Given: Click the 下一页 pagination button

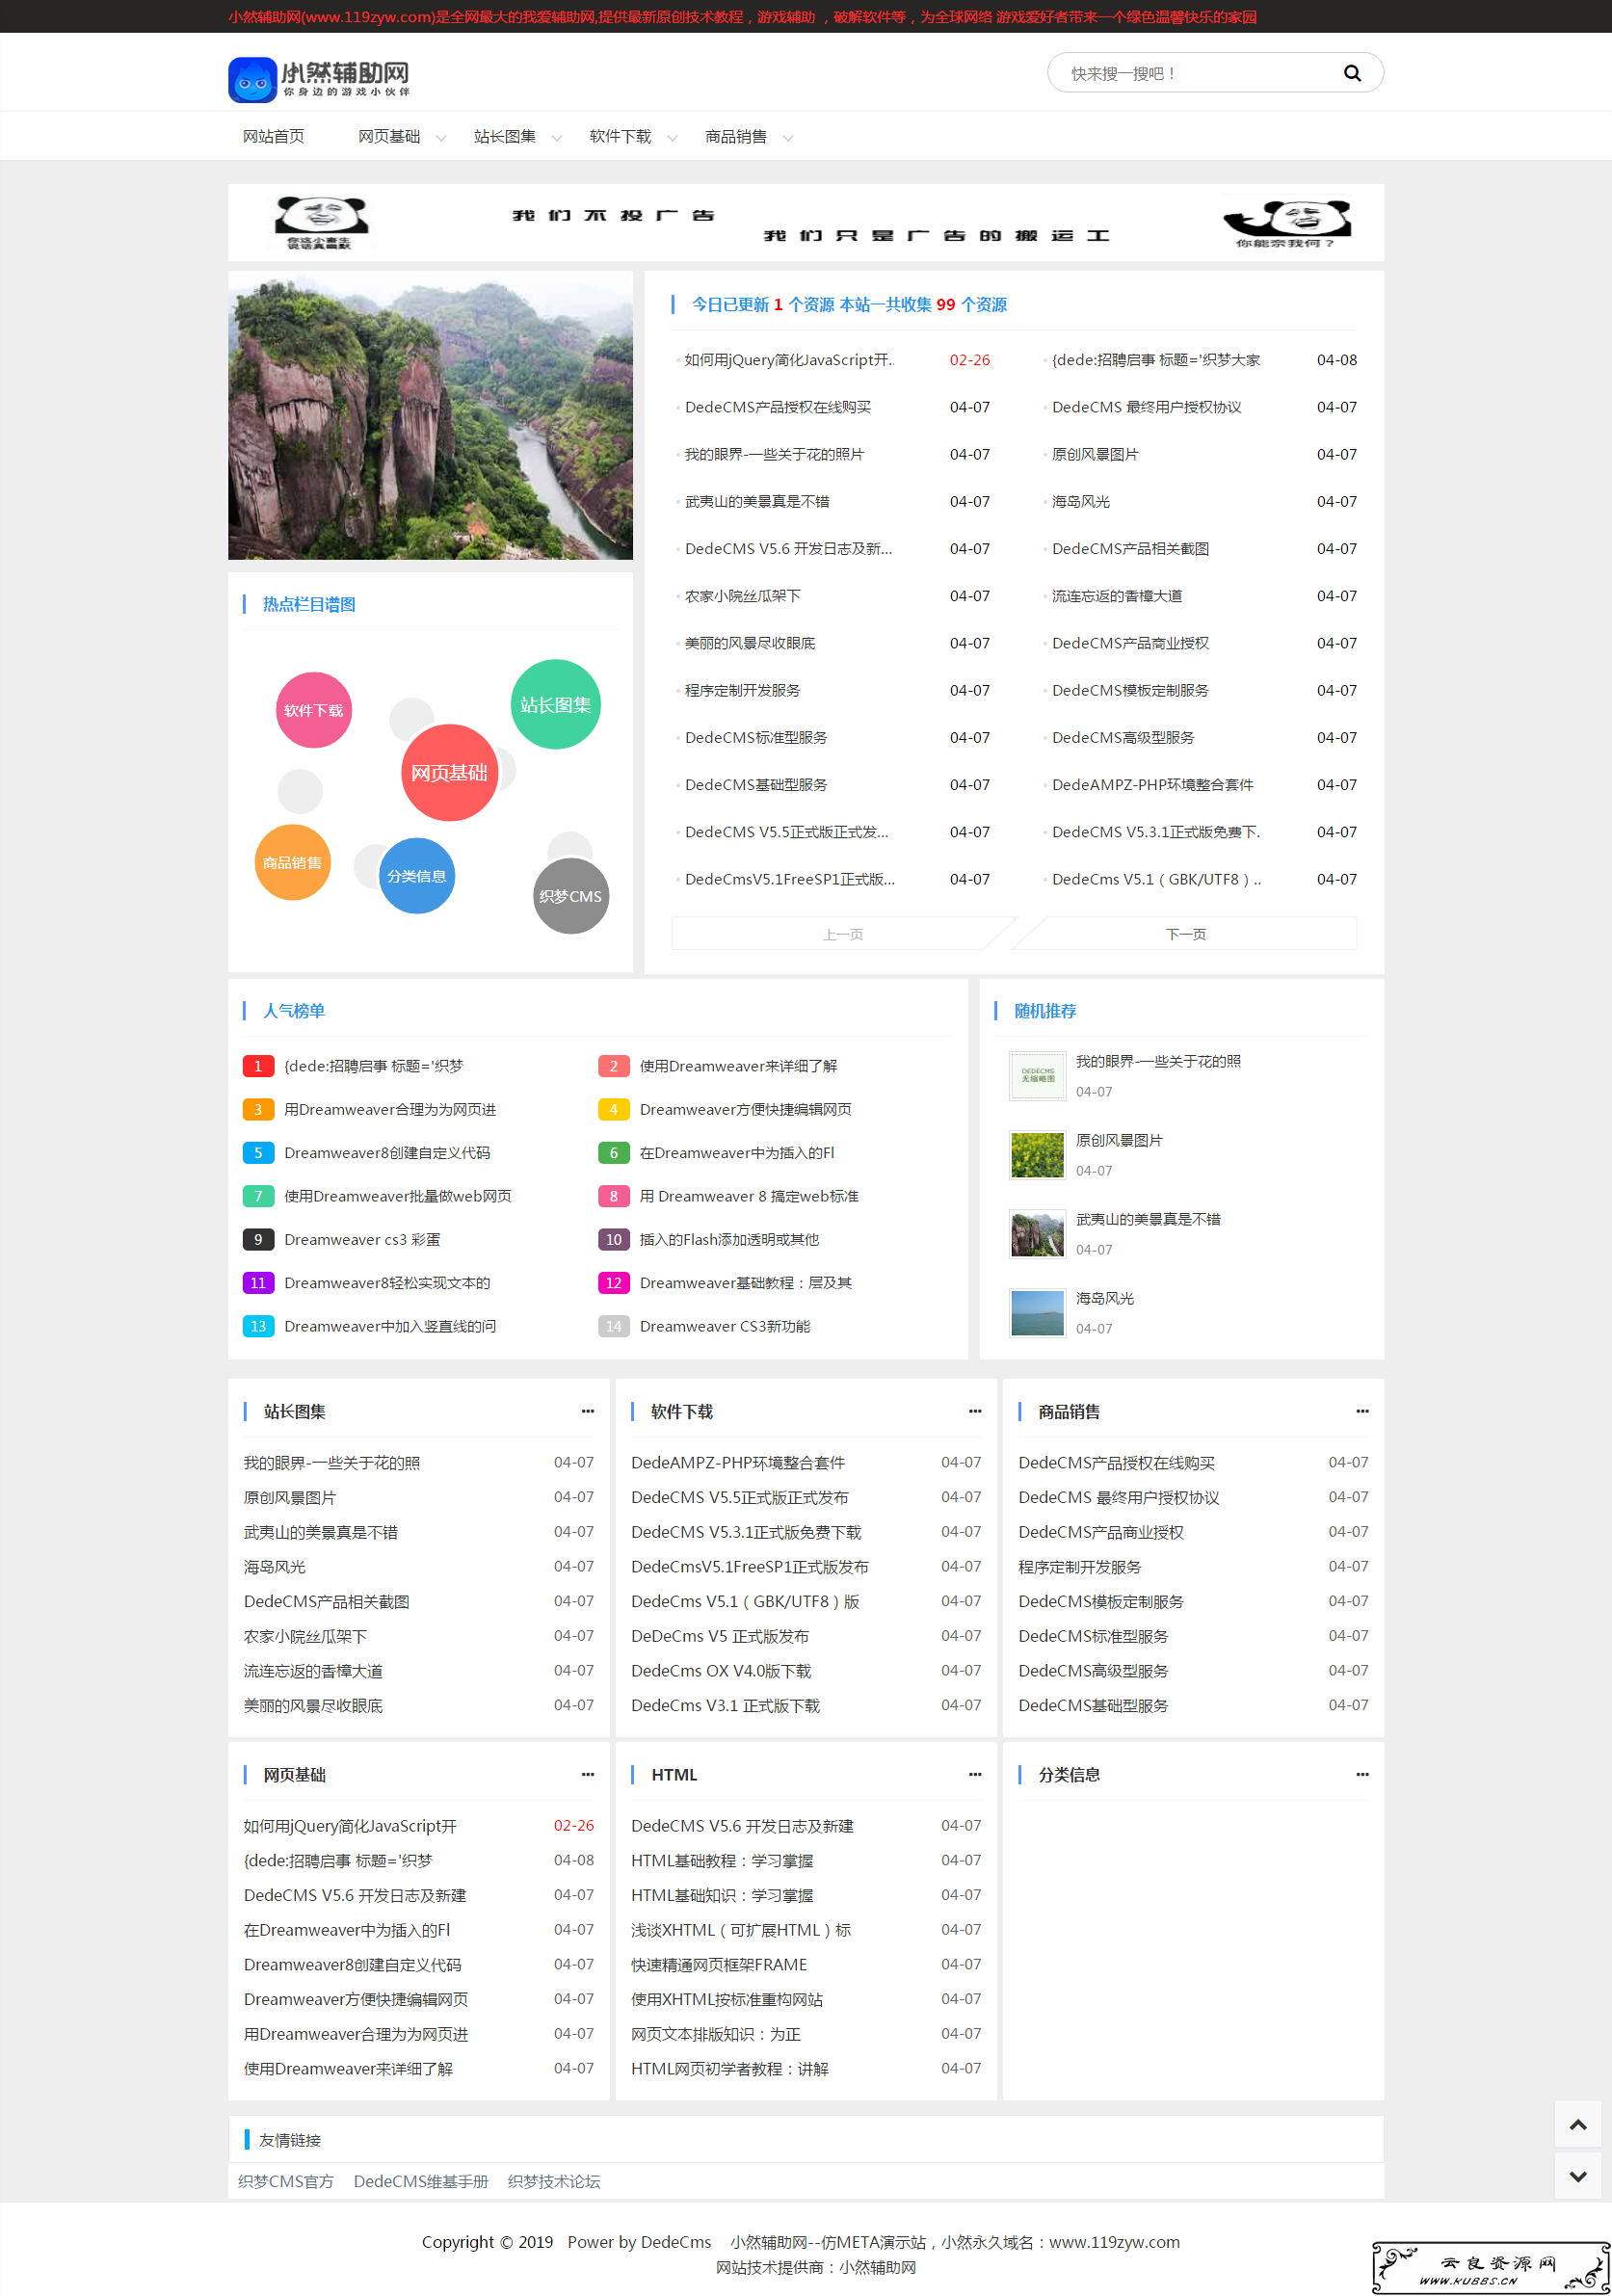Looking at the screenshot, I should pyautogui.click(x=1186, y=934).
